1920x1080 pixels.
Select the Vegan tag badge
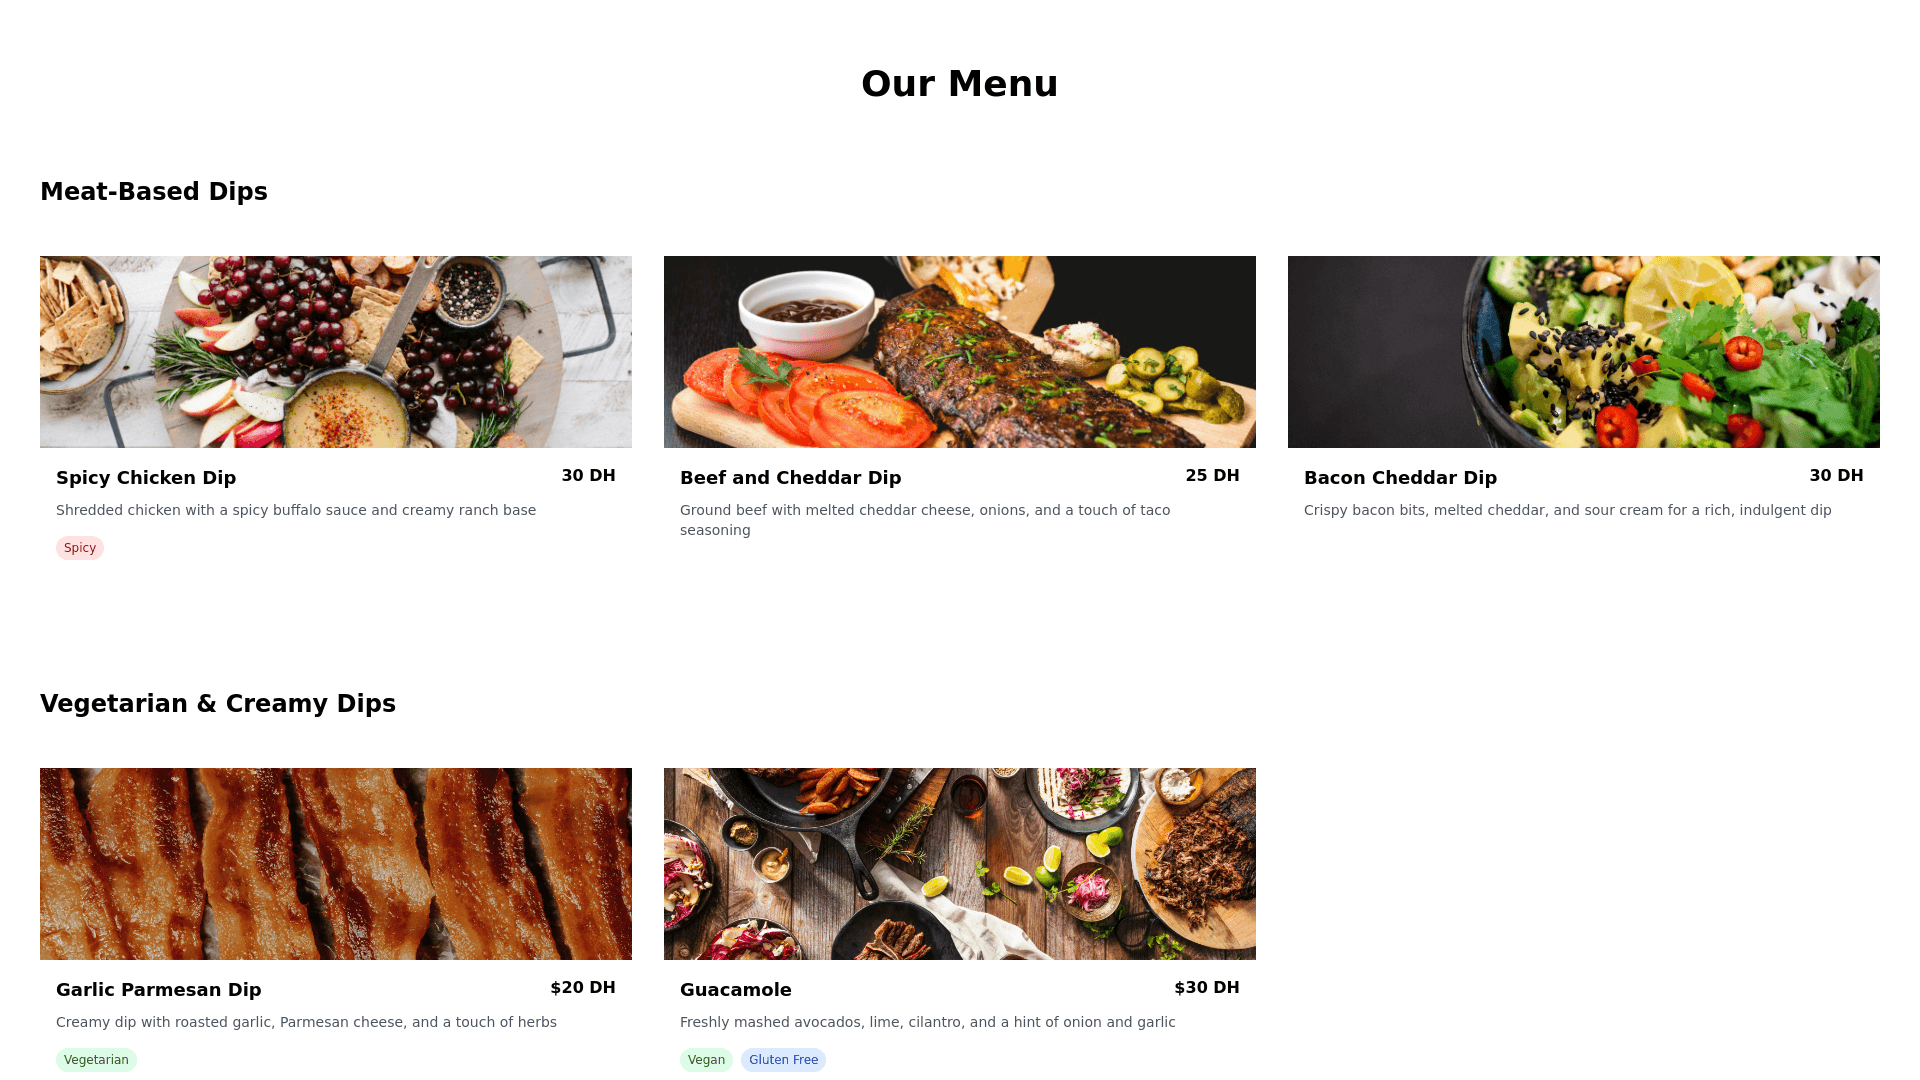[706, 1060]
